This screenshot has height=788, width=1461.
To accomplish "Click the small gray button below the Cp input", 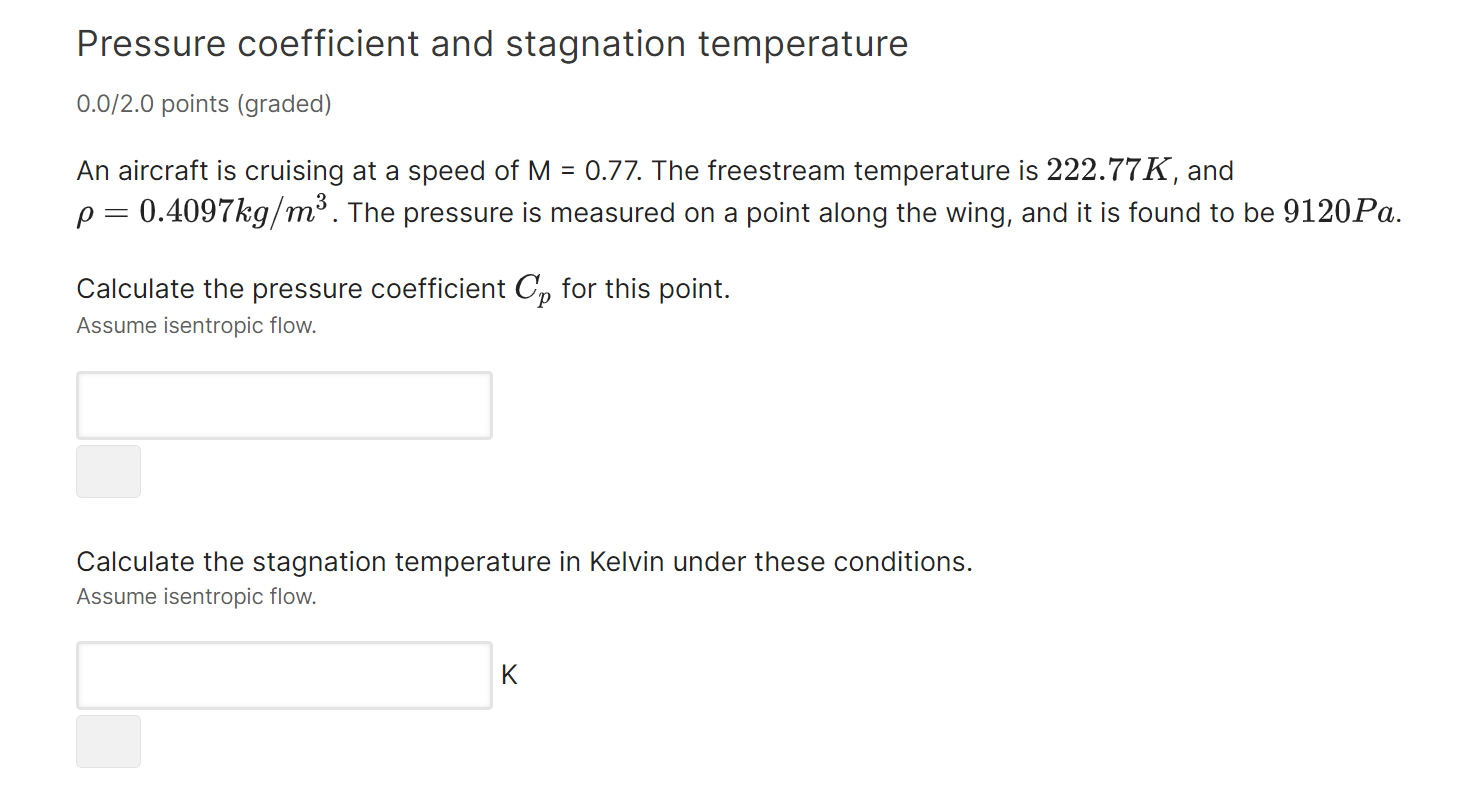I will tap(108, 471).
